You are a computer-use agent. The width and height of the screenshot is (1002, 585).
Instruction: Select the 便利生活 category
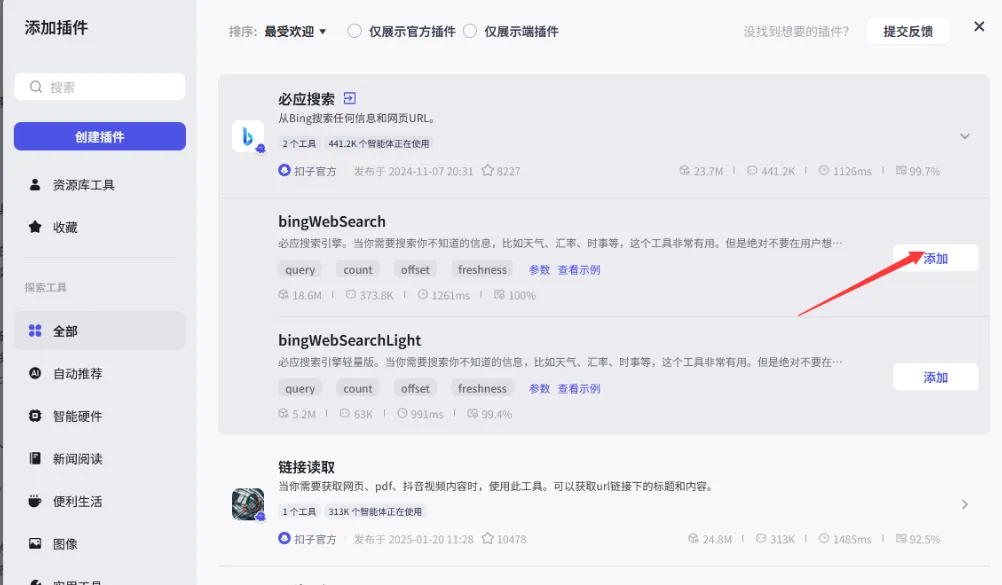click(100, 501)
